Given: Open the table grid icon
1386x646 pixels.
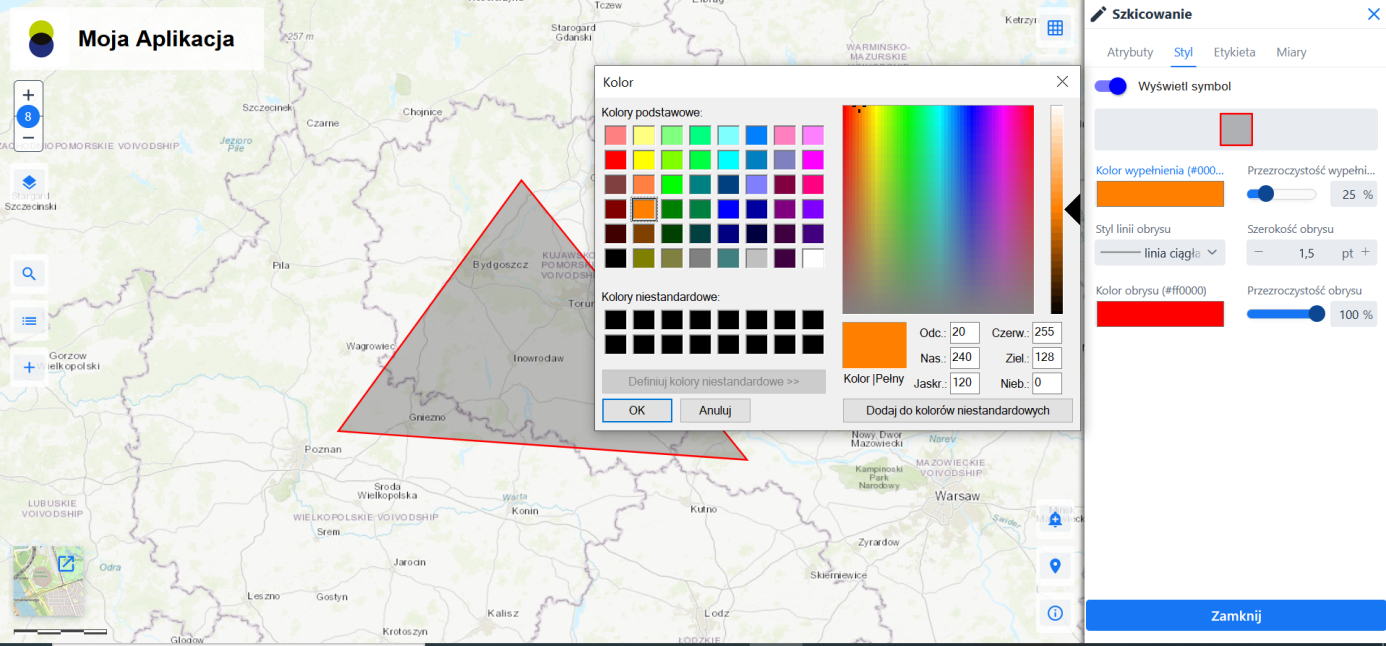Looking at the screenshot, I should [1054, 28].
